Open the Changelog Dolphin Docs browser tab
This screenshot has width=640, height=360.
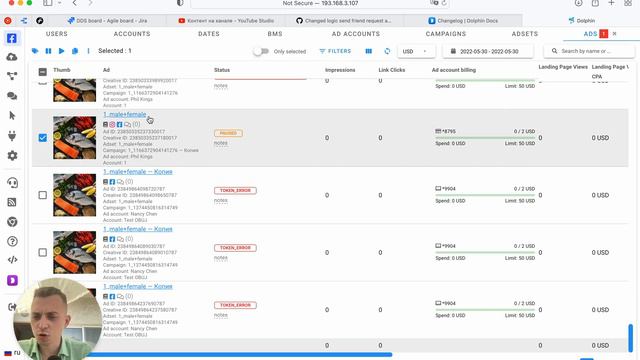(463, 20)
